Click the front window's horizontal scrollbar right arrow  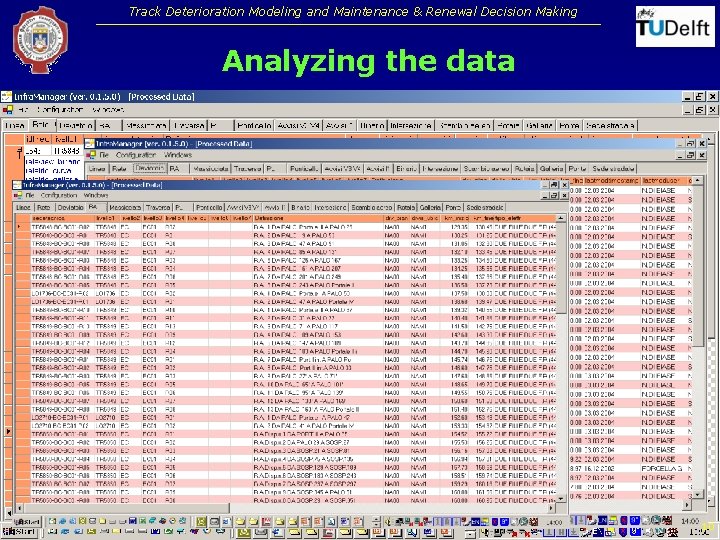coord(551,508)
